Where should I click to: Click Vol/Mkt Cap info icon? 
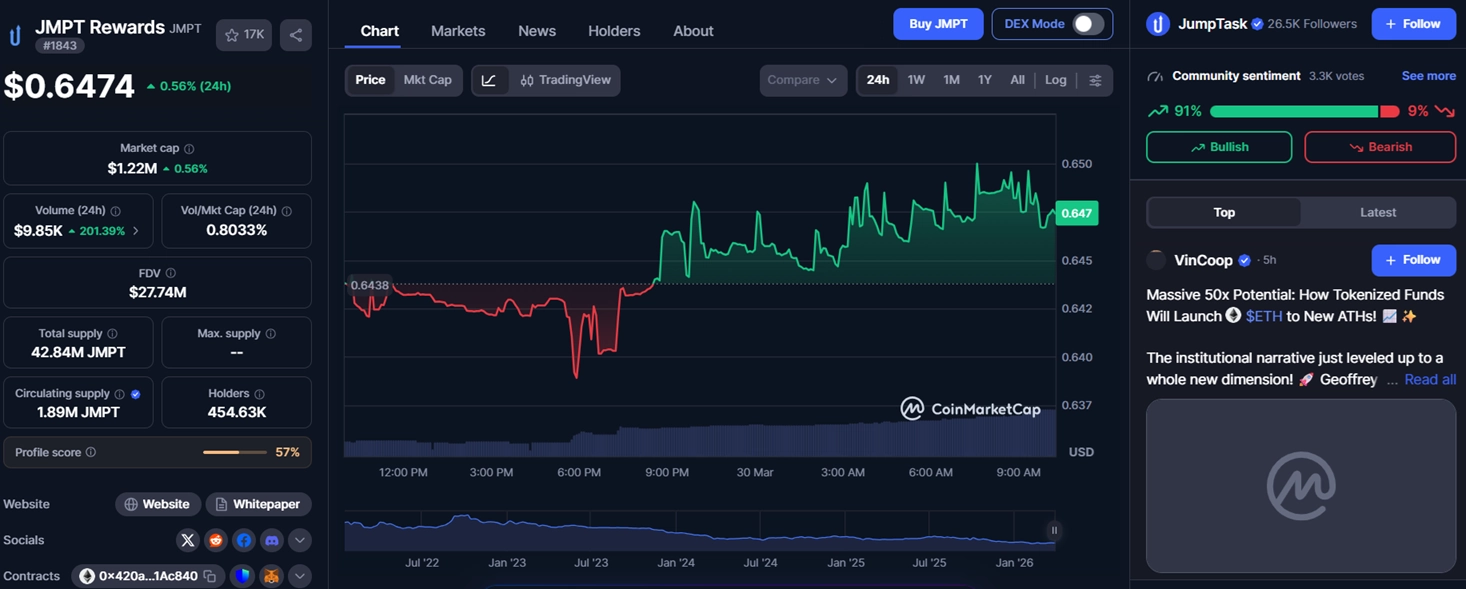287,211
